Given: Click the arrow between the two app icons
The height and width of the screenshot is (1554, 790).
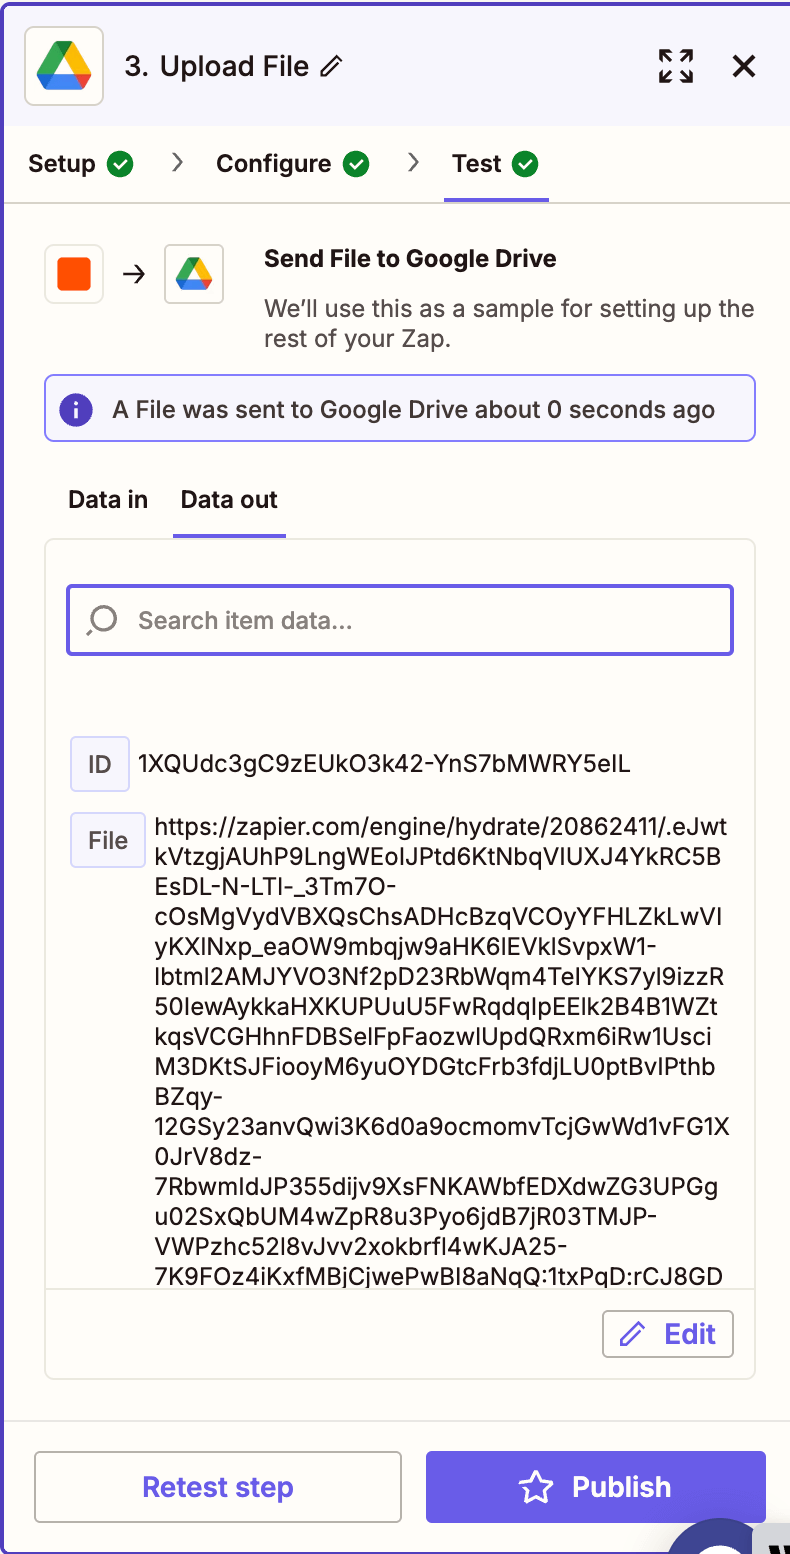Looking at the screenshot, I should click(134, 274).
